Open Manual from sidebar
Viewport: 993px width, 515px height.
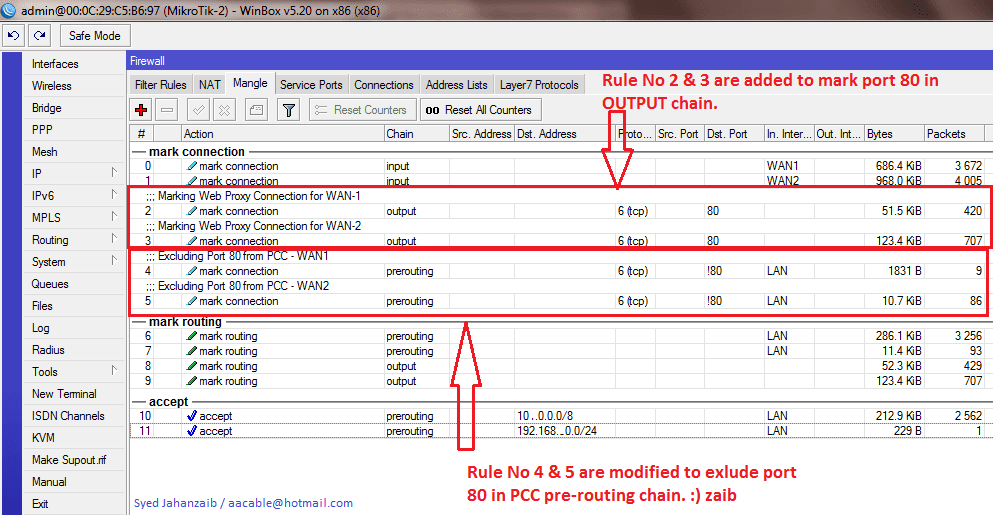(49, 482)
